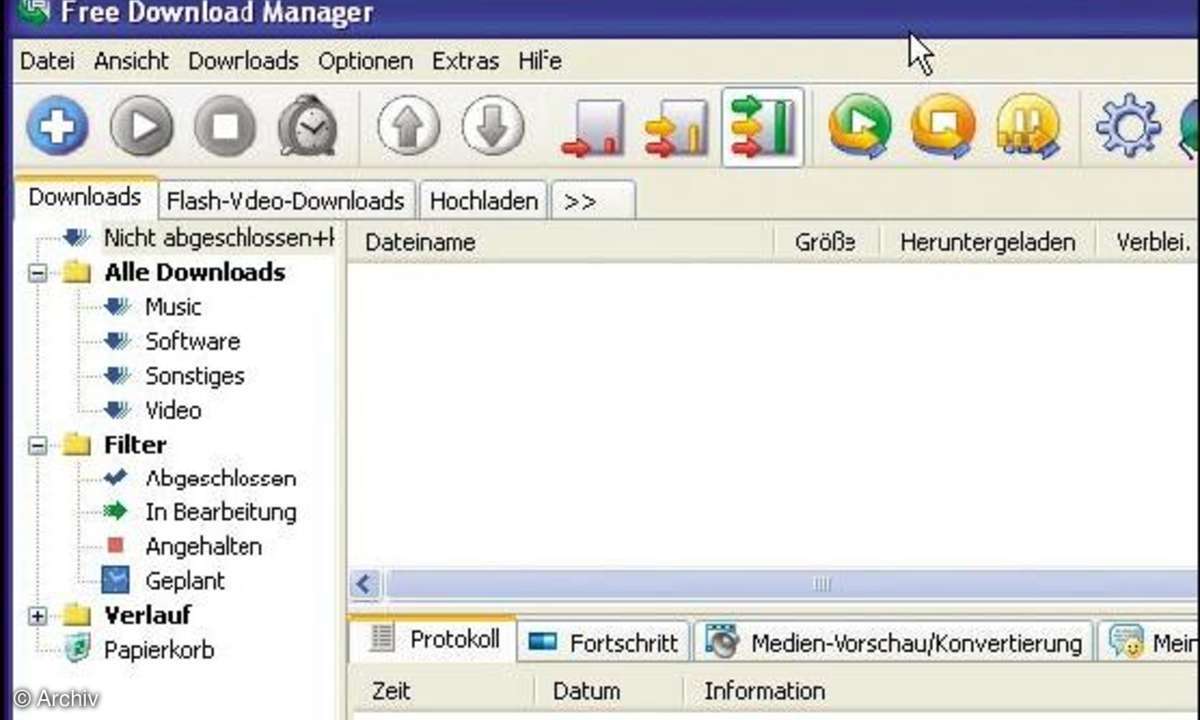The width and height of the screenshot is (1200, 720).
Task: Switch to the Hochladen tab
Action: (x=483, y=201)
